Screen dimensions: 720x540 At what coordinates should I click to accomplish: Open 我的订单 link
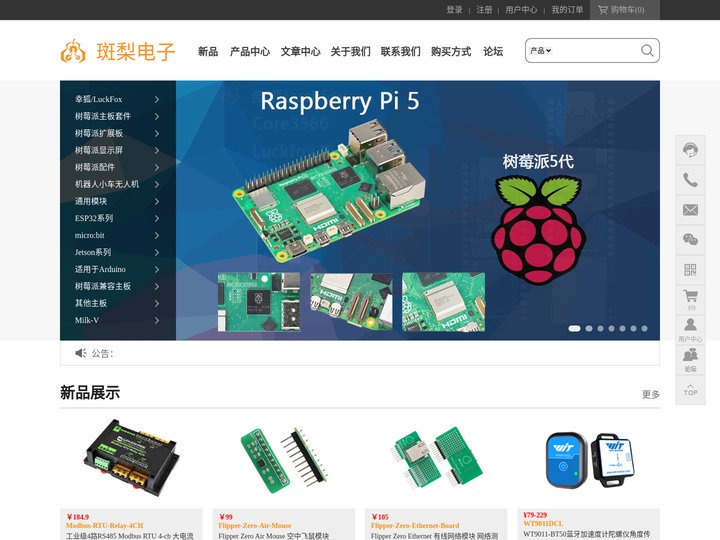pyautogui.click(x=567, y=10)
